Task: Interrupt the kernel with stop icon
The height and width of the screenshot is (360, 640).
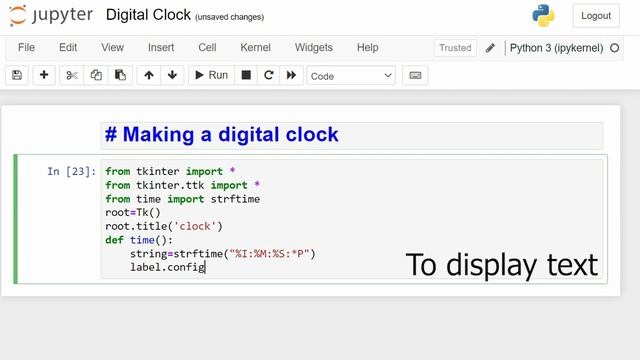Action: [x=246, y=75]
